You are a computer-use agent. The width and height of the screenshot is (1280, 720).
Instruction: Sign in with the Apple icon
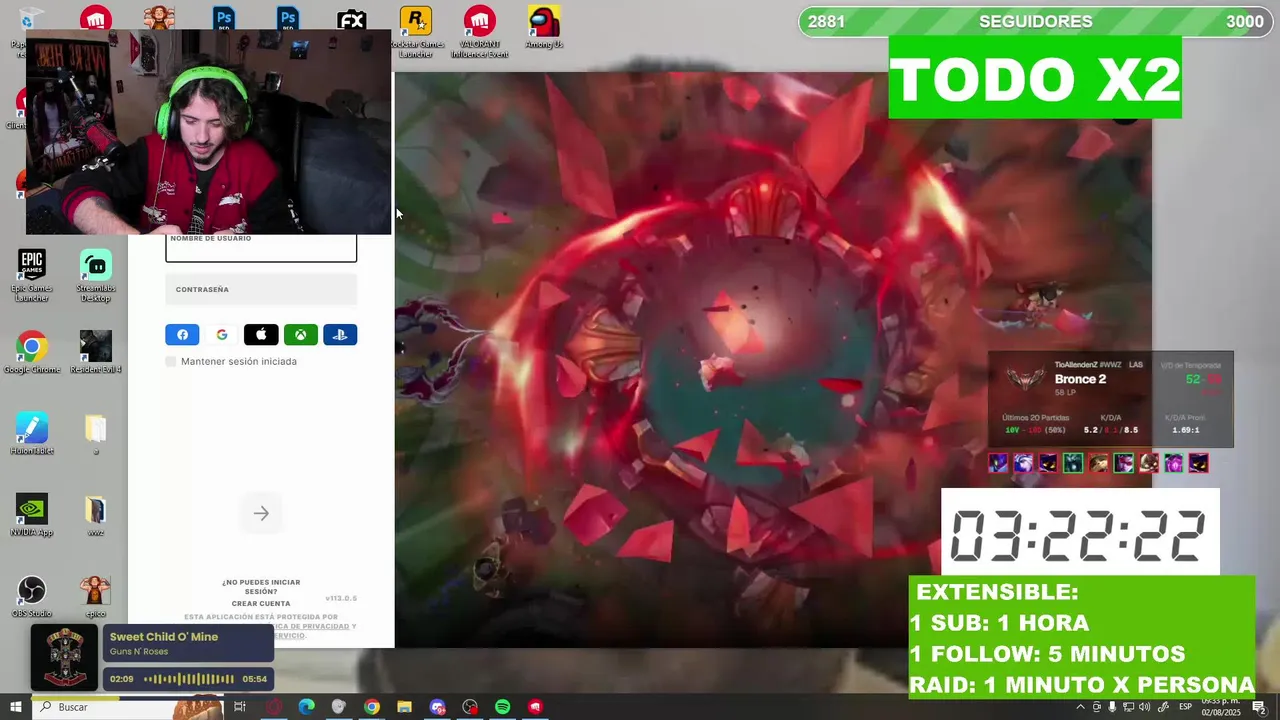tap(261, 335)
